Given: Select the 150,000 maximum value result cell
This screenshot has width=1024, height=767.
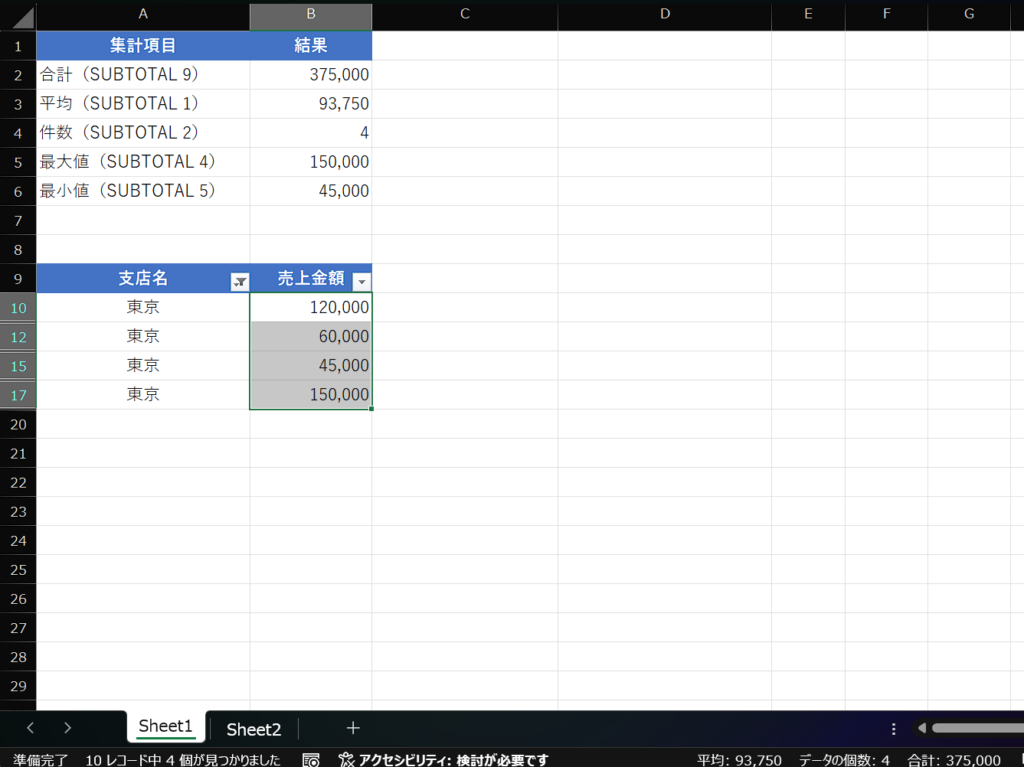Looking at the screenshot, I should [x=311, y=162].
